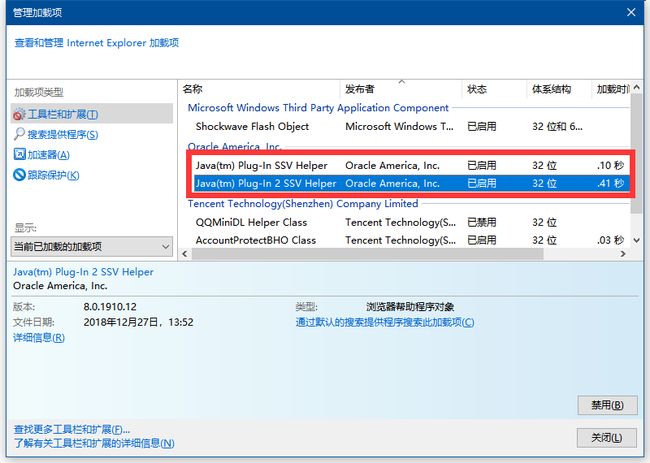
Task: Open 加速器(A) add-on type
Action: click(49, 155)
